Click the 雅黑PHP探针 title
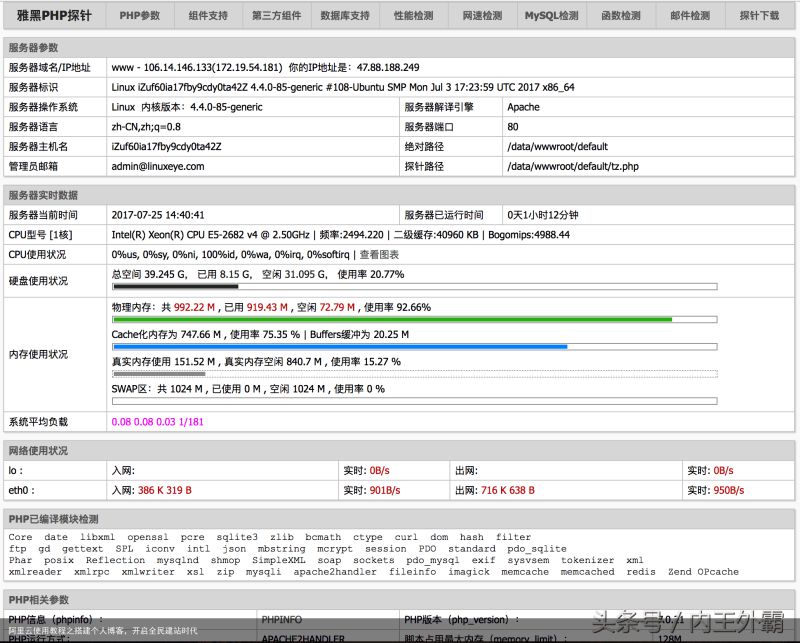 [x=54, y=15]
